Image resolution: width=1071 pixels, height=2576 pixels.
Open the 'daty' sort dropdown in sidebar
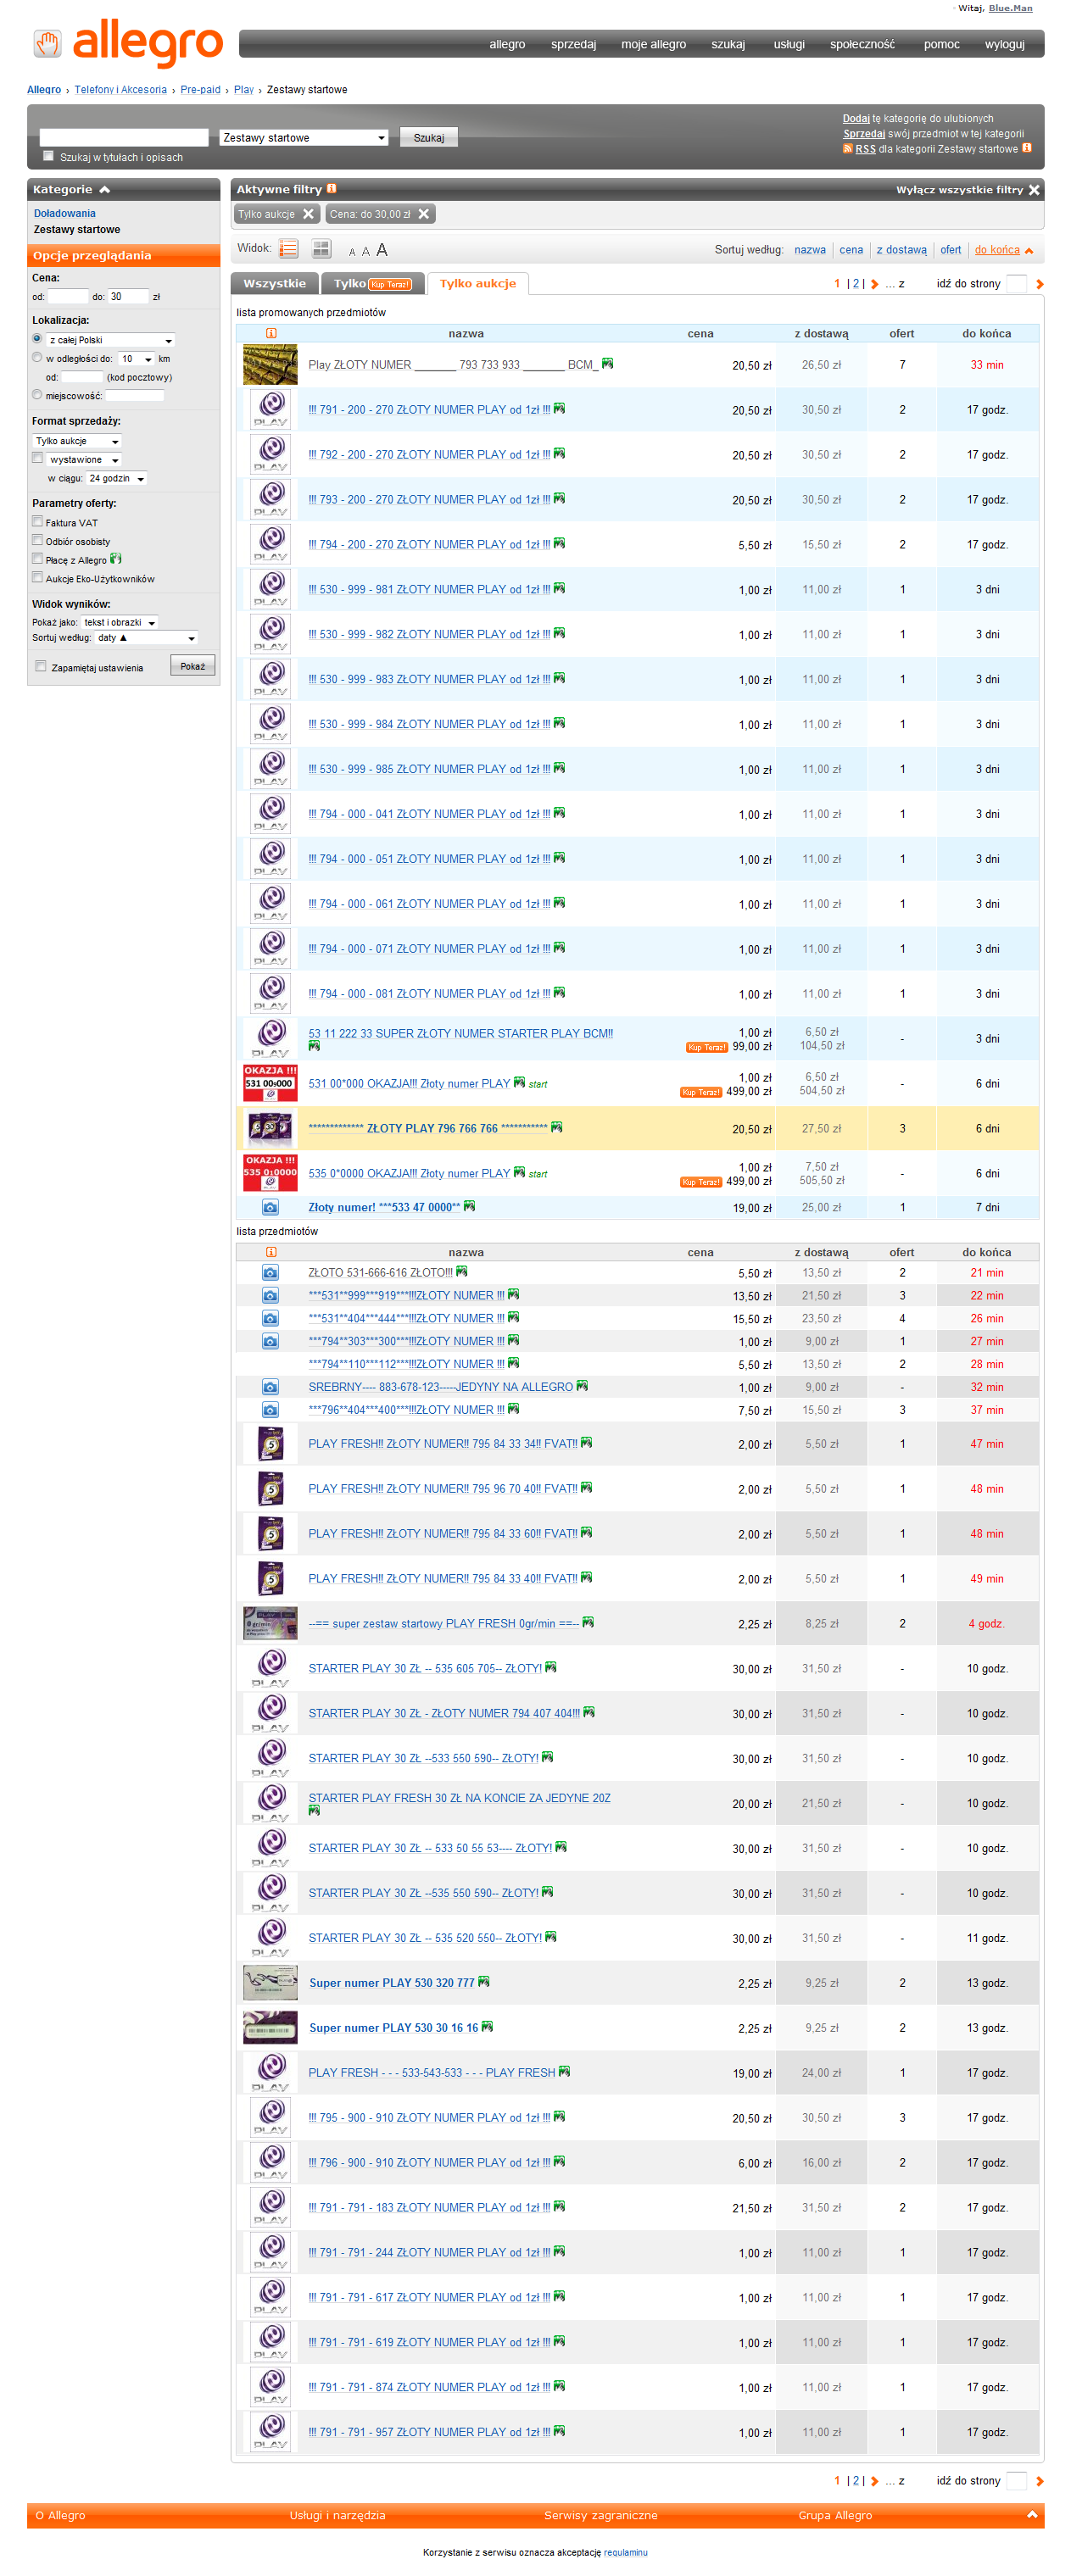click(x=147, y=638)
